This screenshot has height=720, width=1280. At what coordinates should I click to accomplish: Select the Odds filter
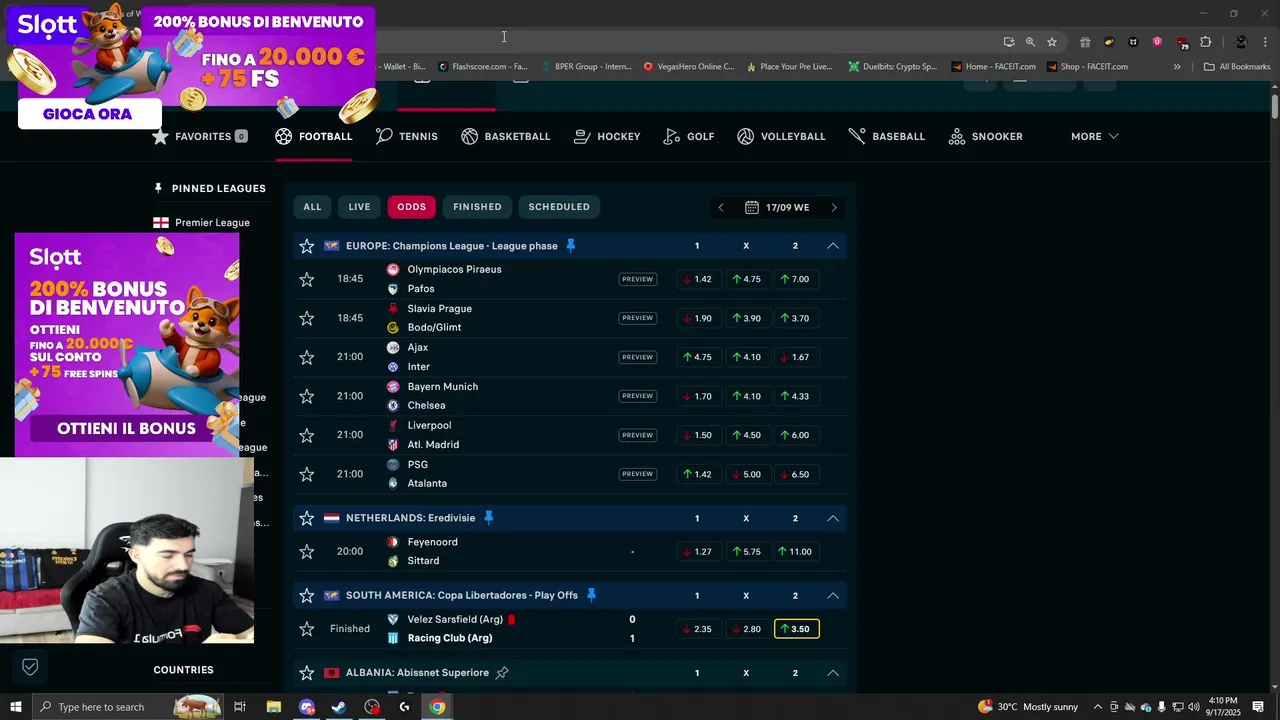point(411,207)
